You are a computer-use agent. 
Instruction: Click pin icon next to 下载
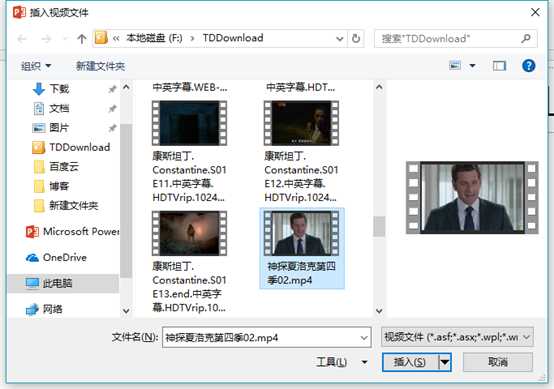click(112, 89)
